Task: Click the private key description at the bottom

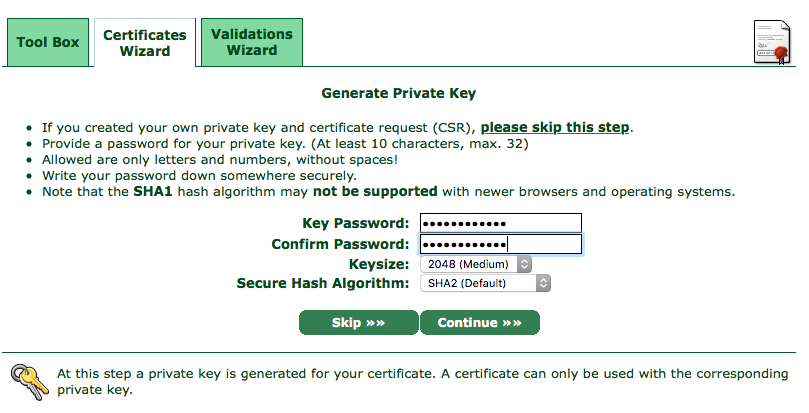Action: (x=416, y=382)
